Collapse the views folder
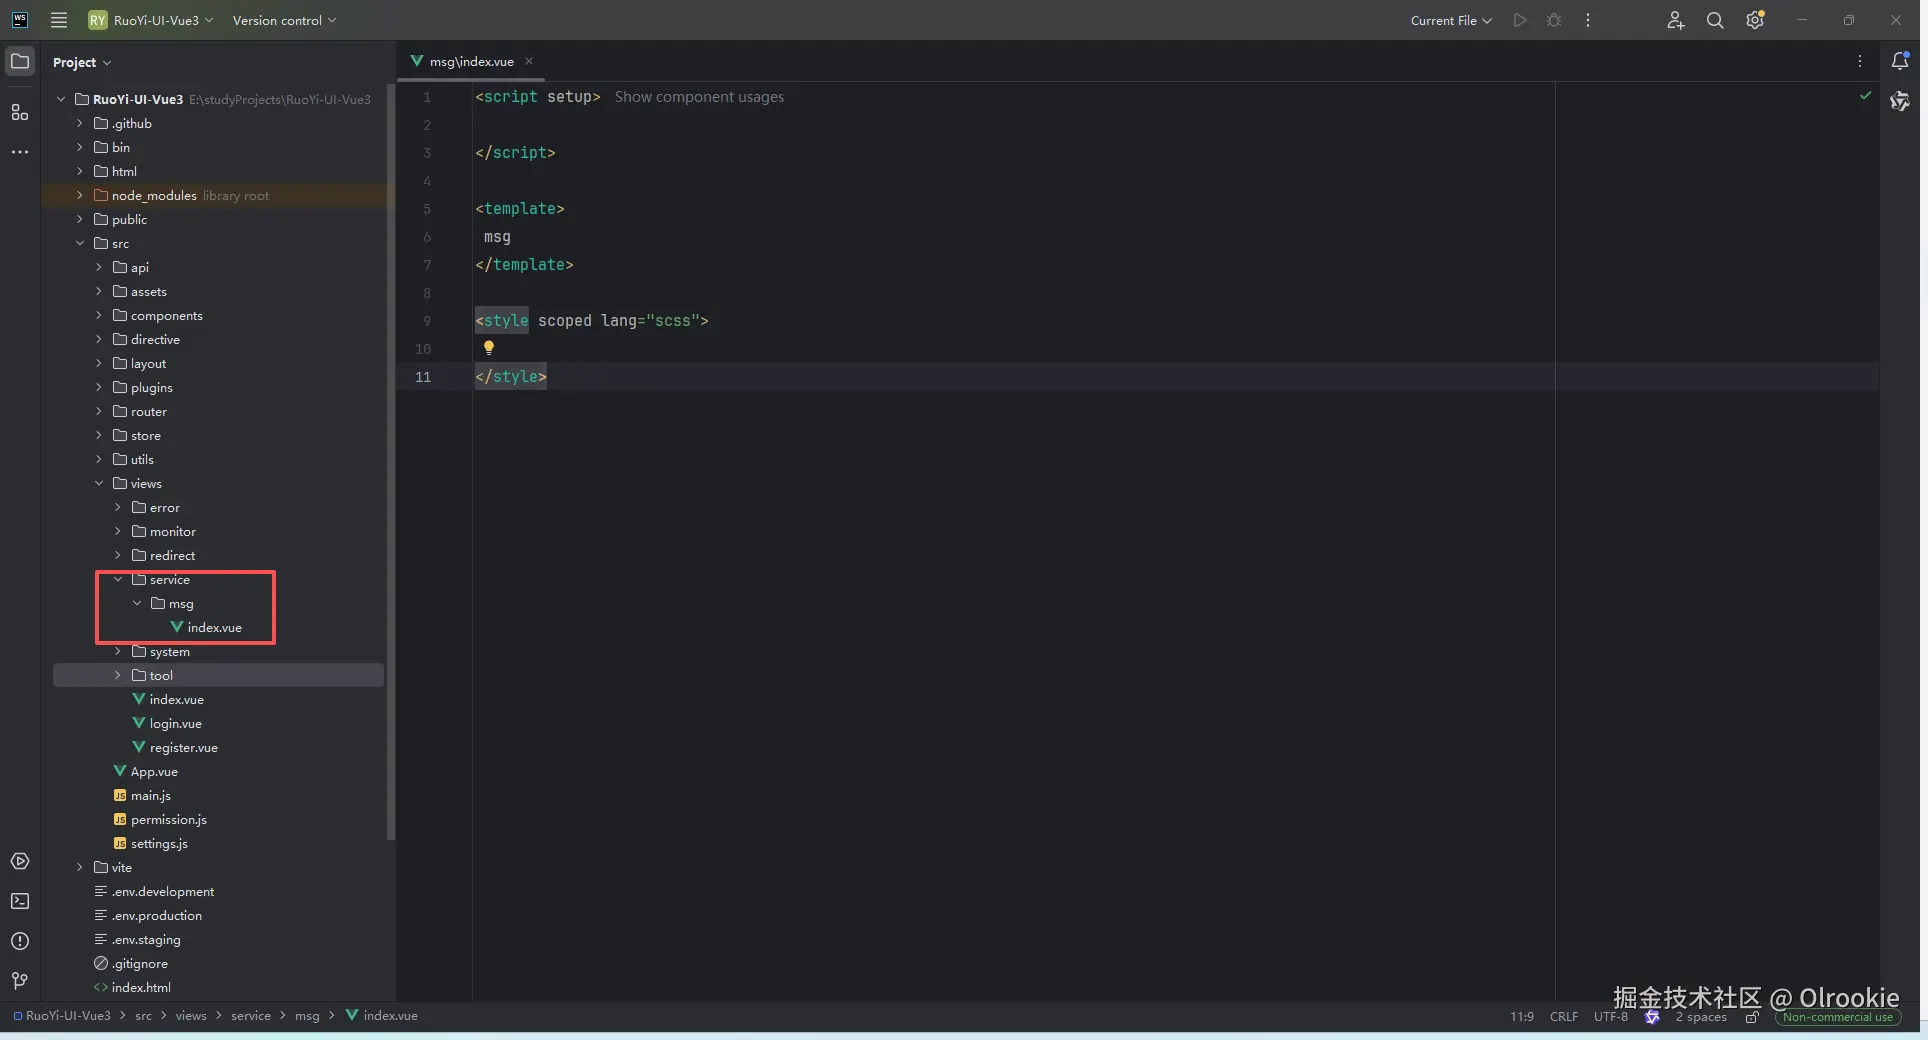The height and width of the screenshot is (1040, 1928). point(99,483)
